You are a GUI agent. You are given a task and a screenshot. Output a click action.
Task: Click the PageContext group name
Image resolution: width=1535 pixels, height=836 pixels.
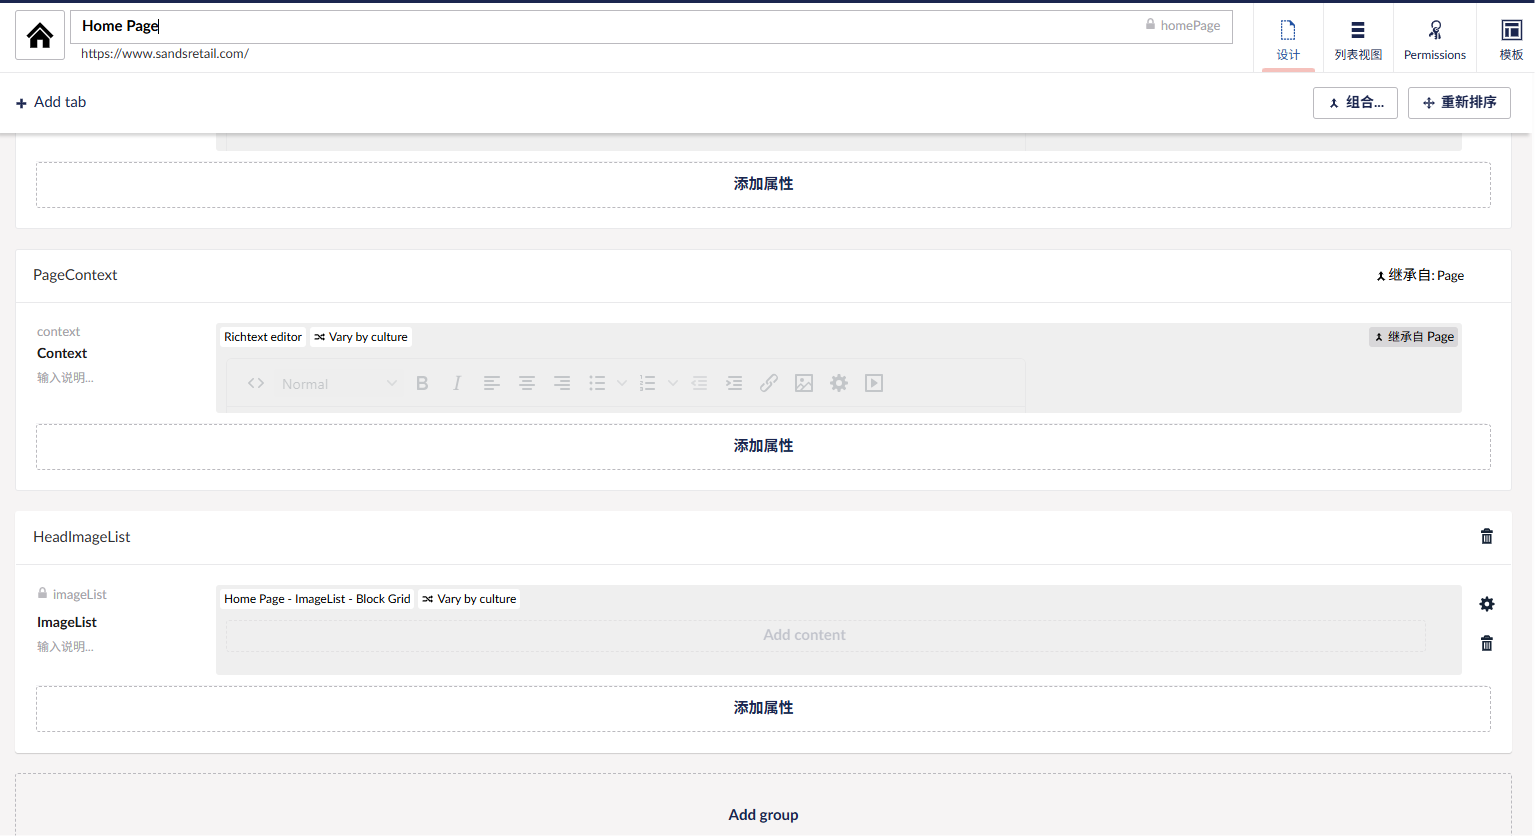coord(75,275)
